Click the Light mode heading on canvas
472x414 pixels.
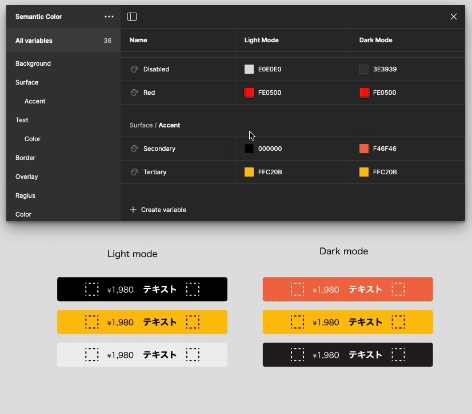132,254
